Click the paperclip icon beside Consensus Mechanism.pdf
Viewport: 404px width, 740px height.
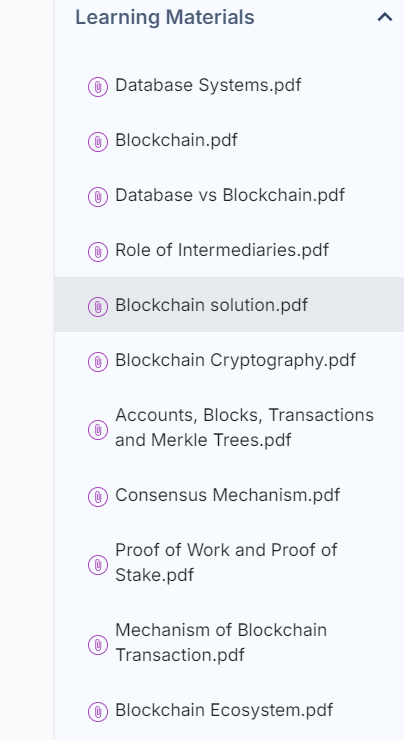tap(98, 496)
